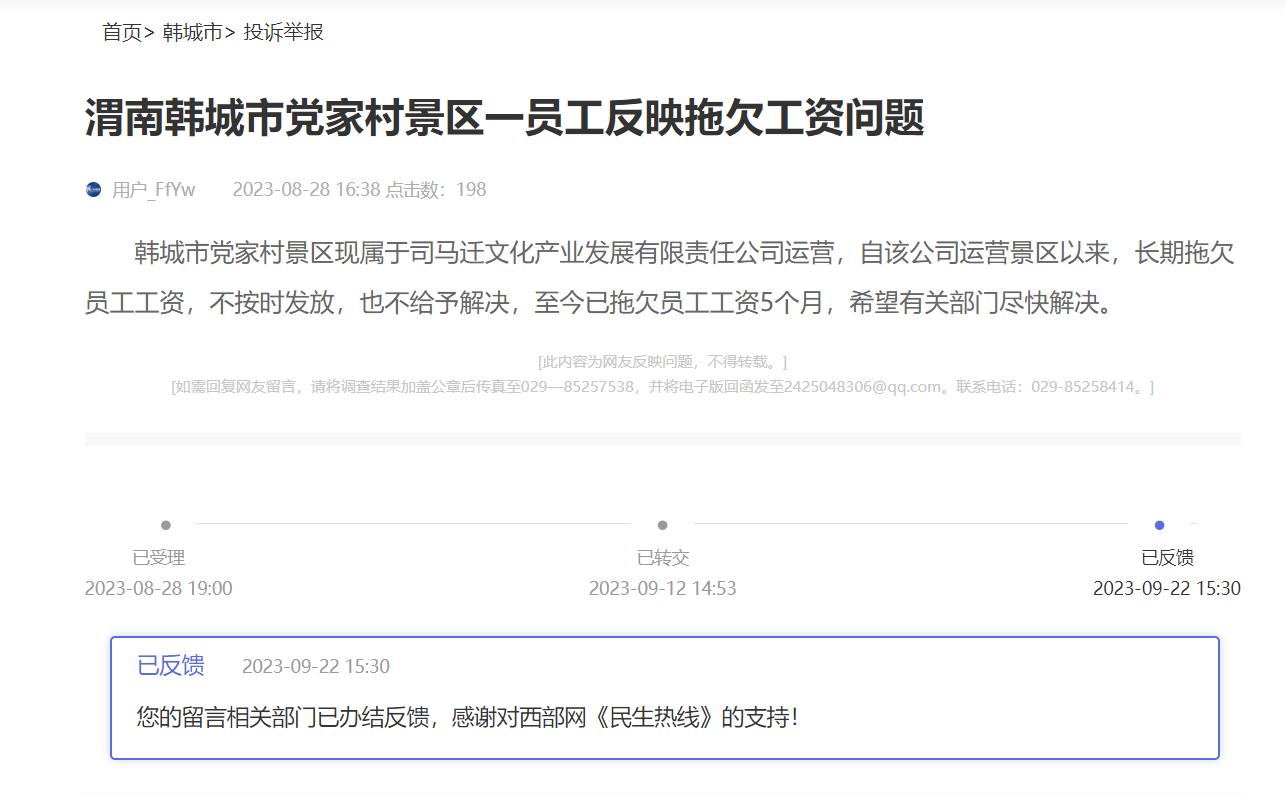Open the username 用户_FfYw

(x=154, y=189)
